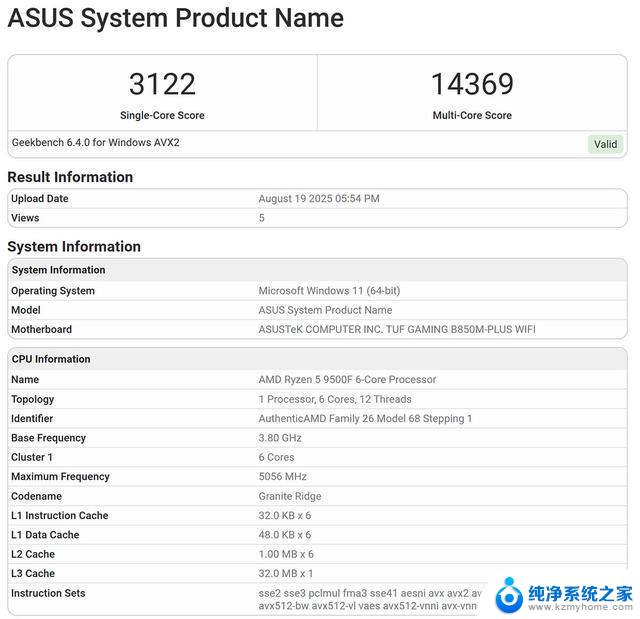Image resolution: width=640 pixels, height=619 pixels.
Task: Select Microsoft Windows 11 (64-bit) value
Action: 329,291
